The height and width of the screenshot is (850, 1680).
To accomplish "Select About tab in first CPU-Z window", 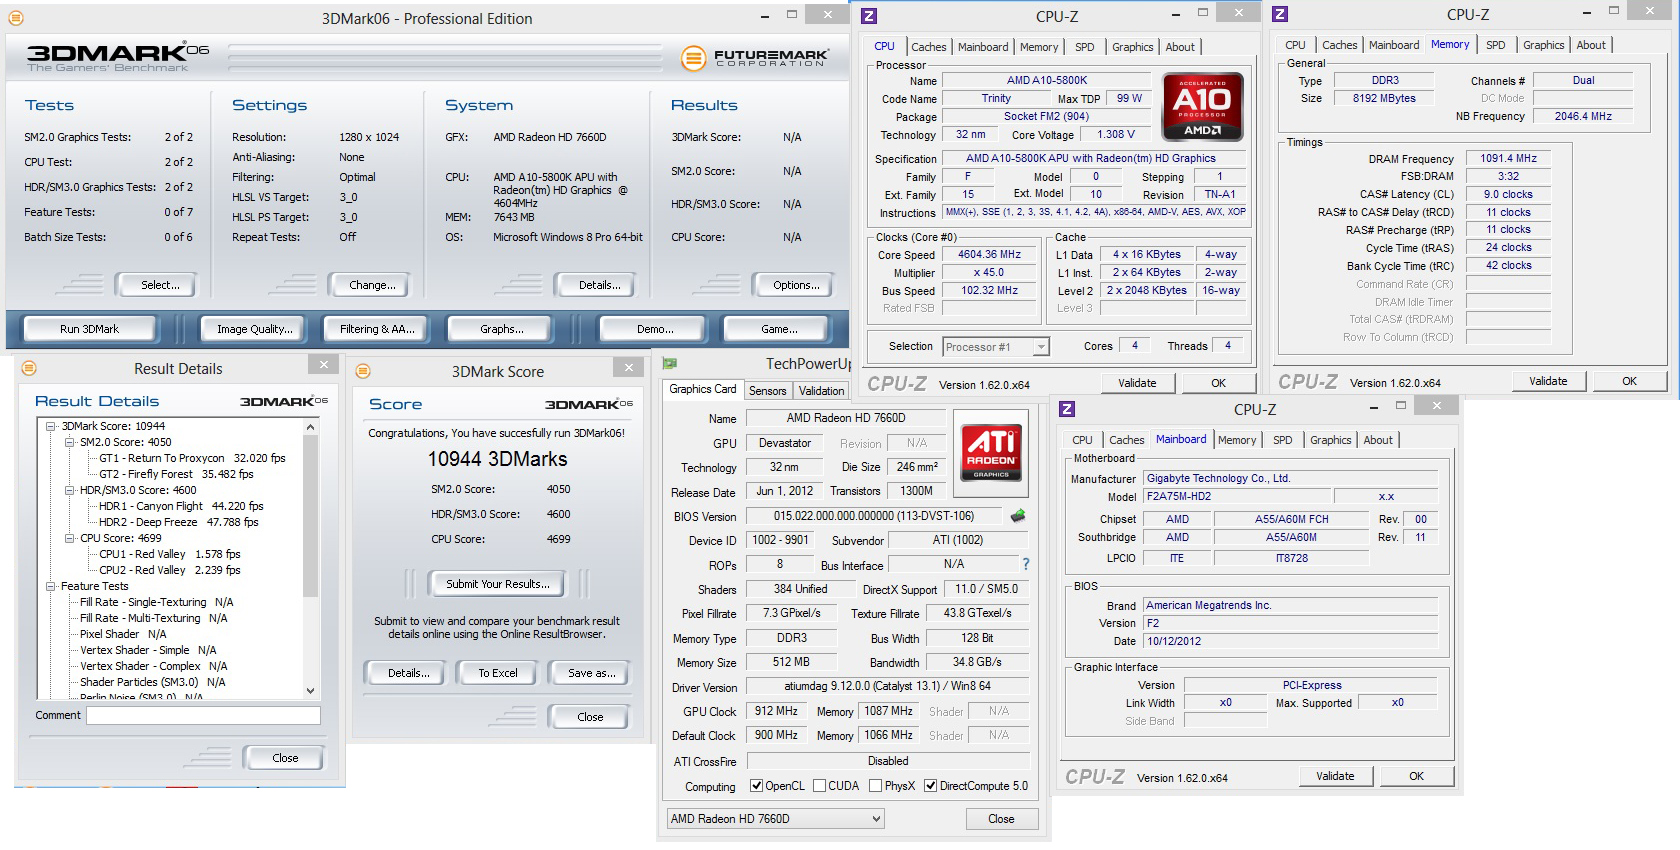I will click(x=1180, y=47).
